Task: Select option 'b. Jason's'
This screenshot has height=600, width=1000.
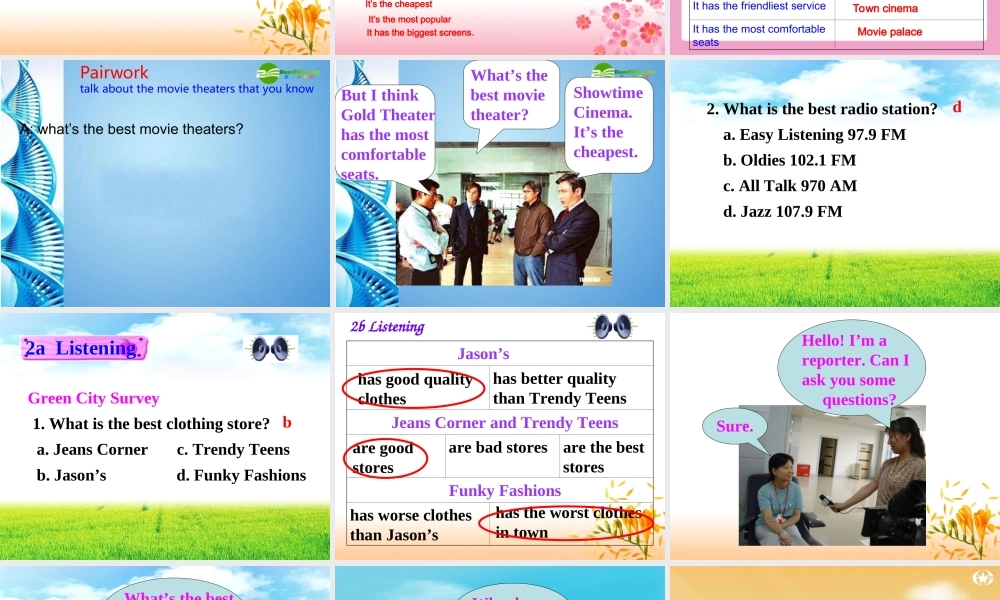Action: click(x=71, y=475)
